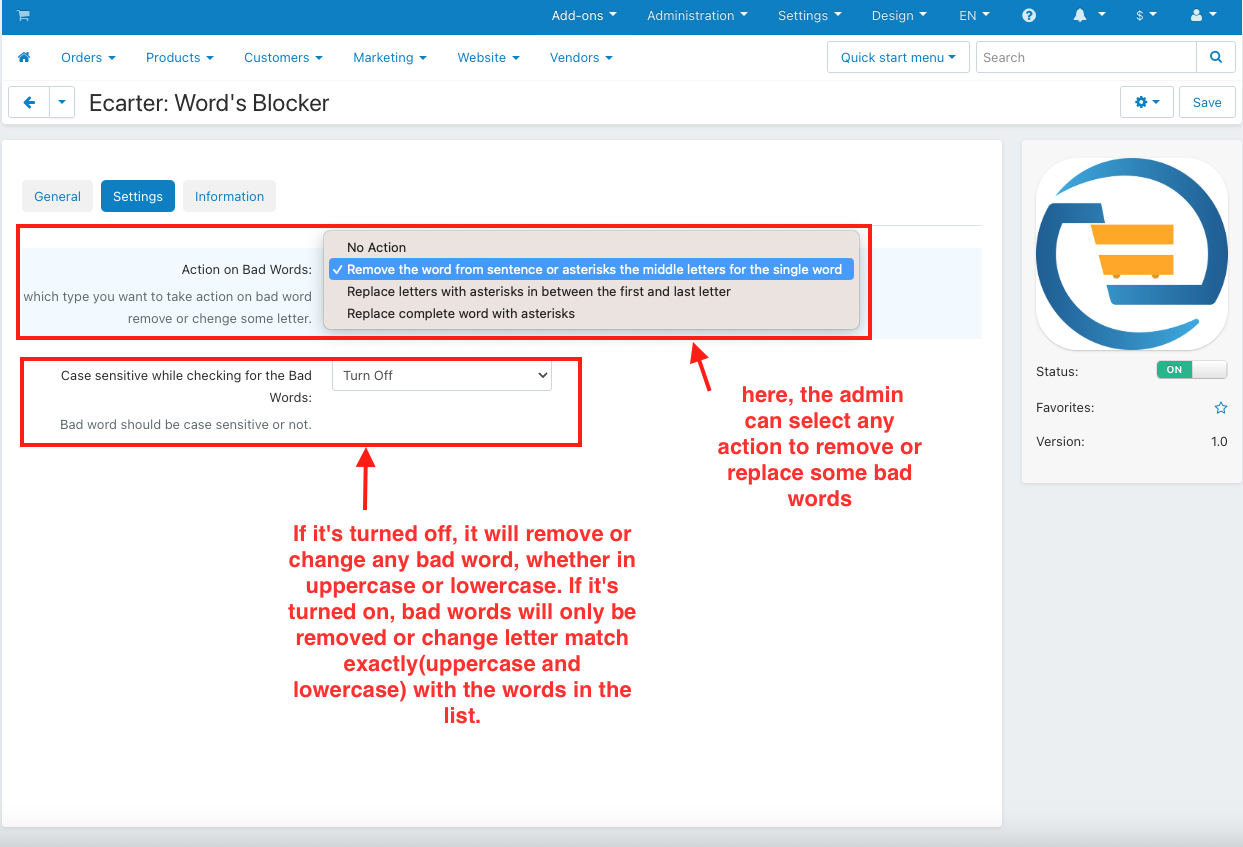Viewport: 1243px width, 847px height.
Task: Click into the Search field
Action: coord(1086,57)
